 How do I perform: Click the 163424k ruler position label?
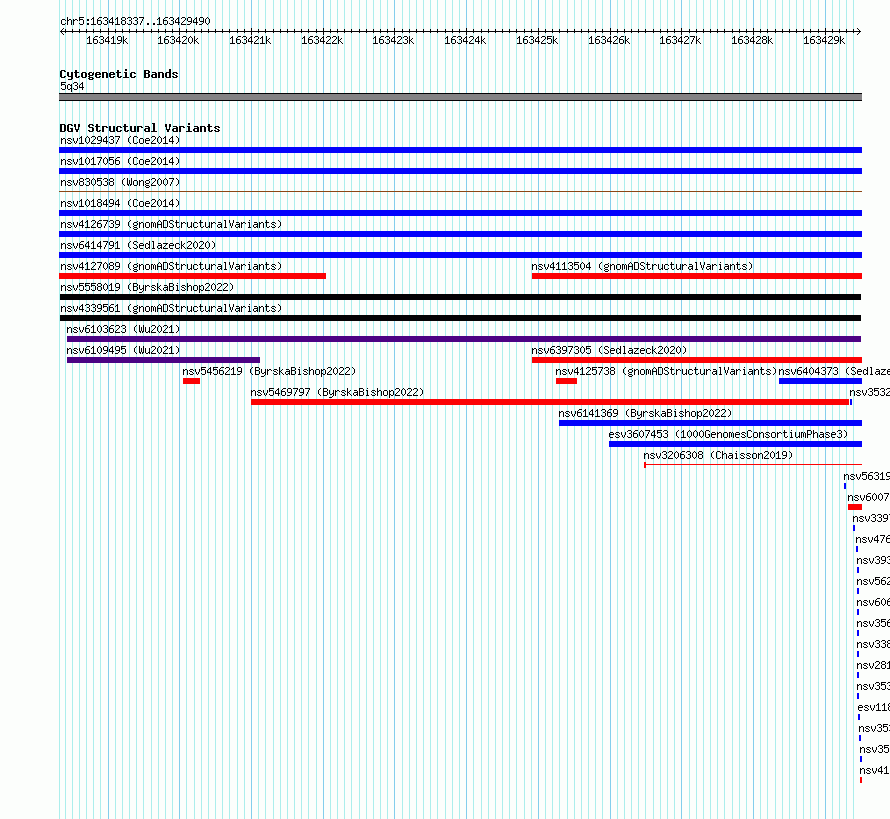pyautogui.click(x=465, y=41)
